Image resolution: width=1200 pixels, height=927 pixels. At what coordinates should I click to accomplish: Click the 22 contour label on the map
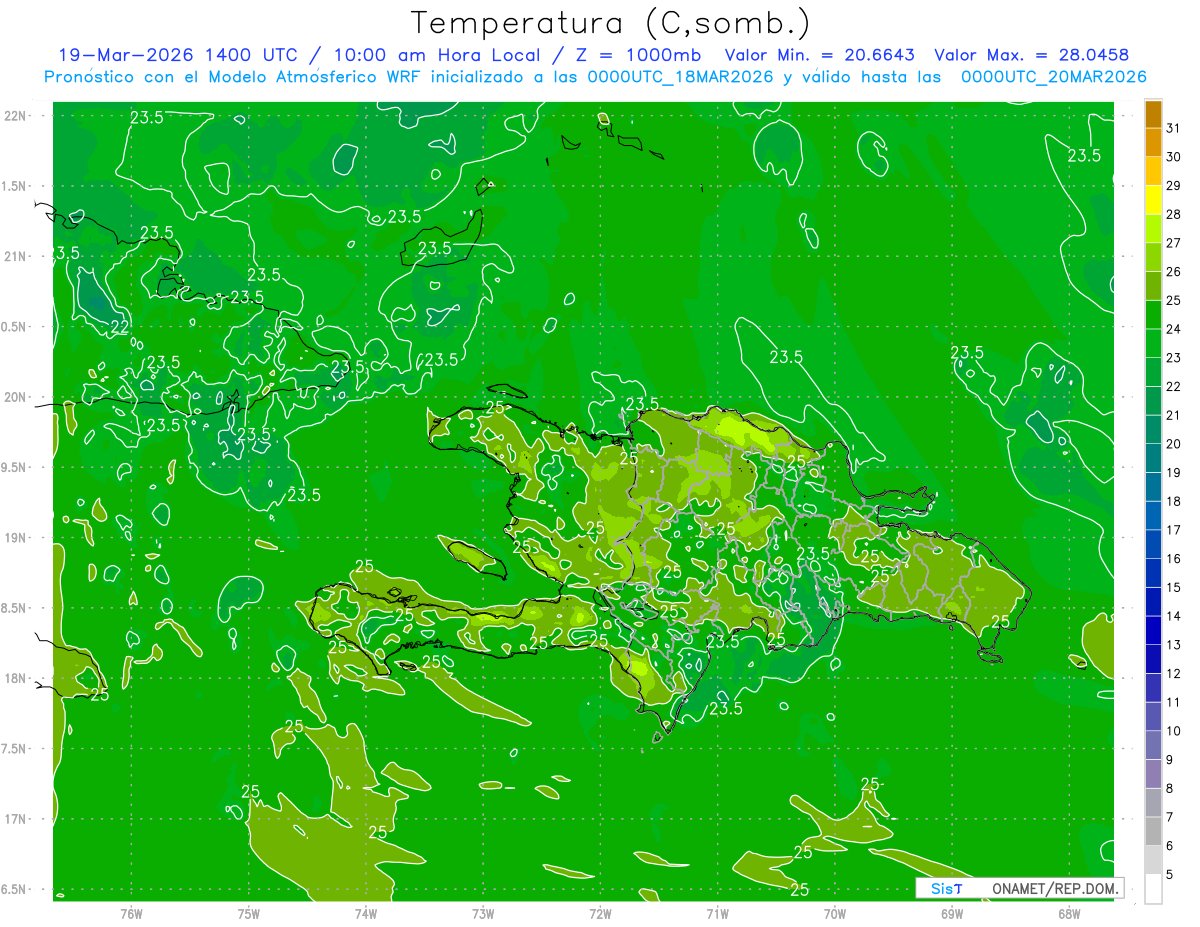[x=118, y=327]
